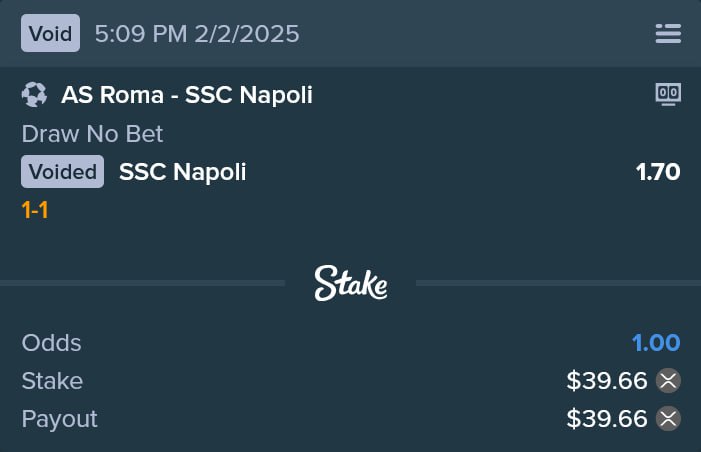701x452 pixels.
Task: Open the hamburger menu icon
Action: (x=668, y=34)
